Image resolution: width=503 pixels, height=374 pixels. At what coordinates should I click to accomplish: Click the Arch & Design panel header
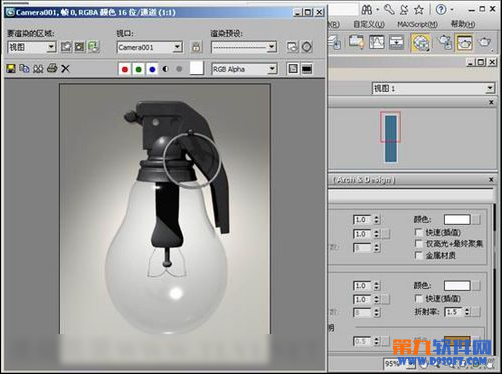pyautogui.click(x=411, y=180)
